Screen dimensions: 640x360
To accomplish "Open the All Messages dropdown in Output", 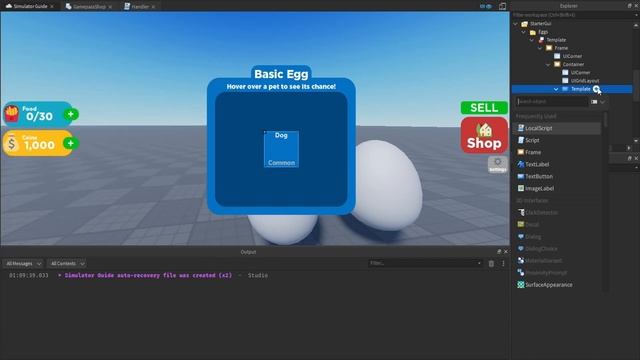I will pos(23,264).
